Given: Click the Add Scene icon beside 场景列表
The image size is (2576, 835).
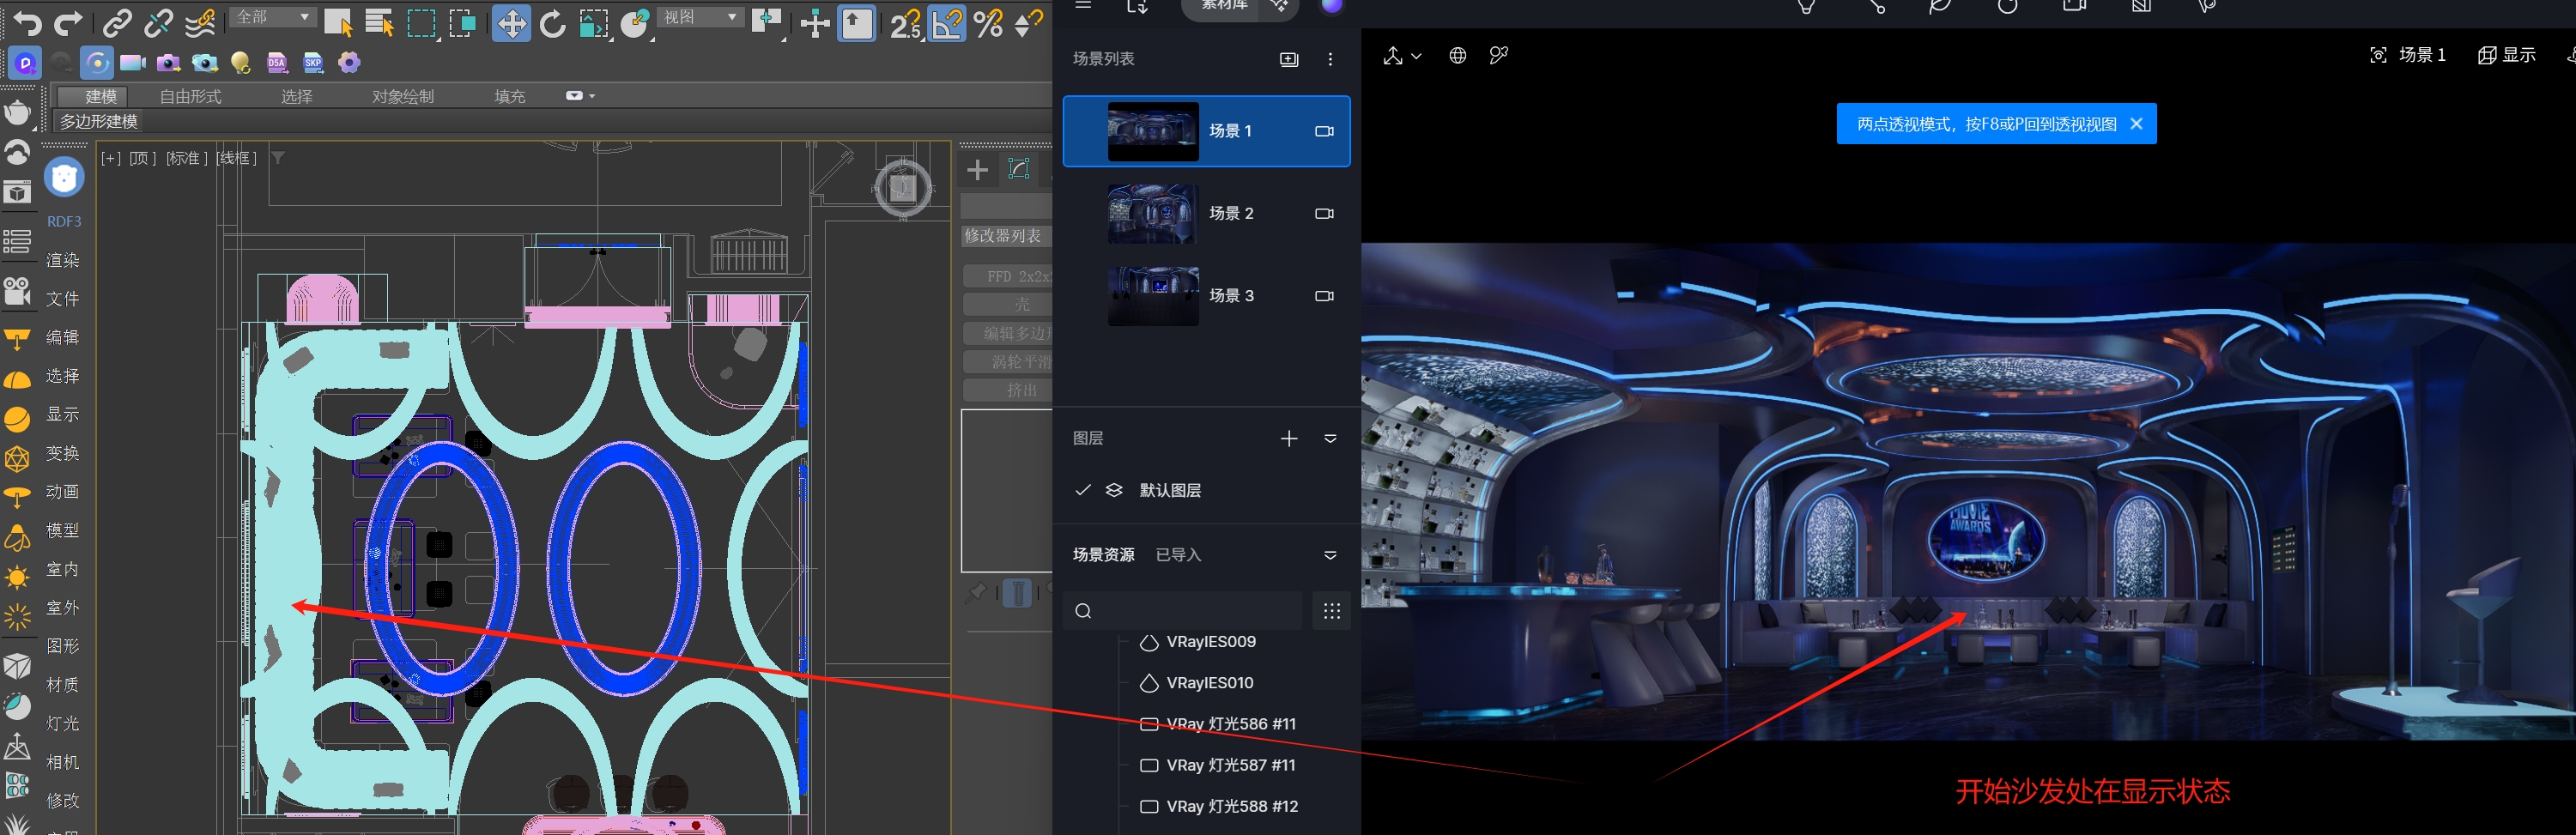Looking at the screenshot, I should coord(1289,59).
